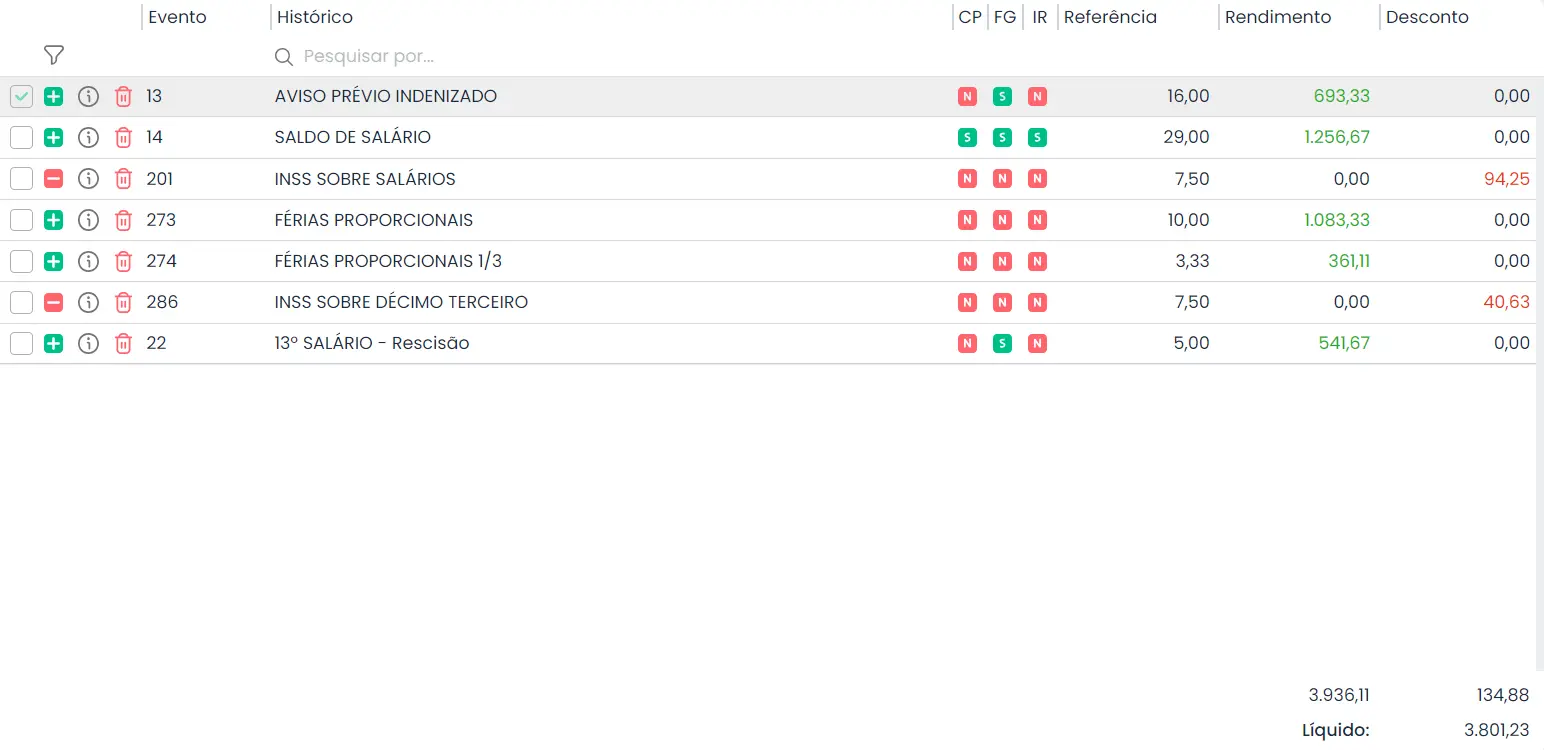
Task: Select the checkbox for event 286
Action: (21, 302)
